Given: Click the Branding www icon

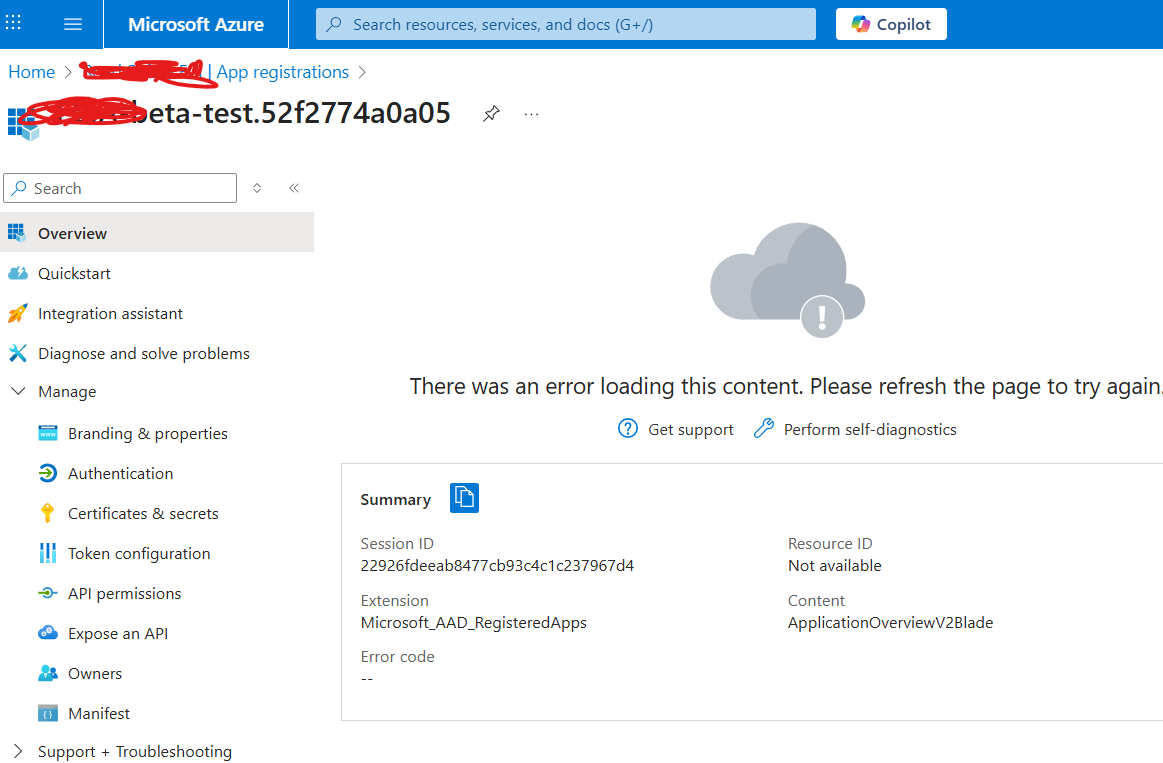Looking at the screenshot, I should 47,433.
